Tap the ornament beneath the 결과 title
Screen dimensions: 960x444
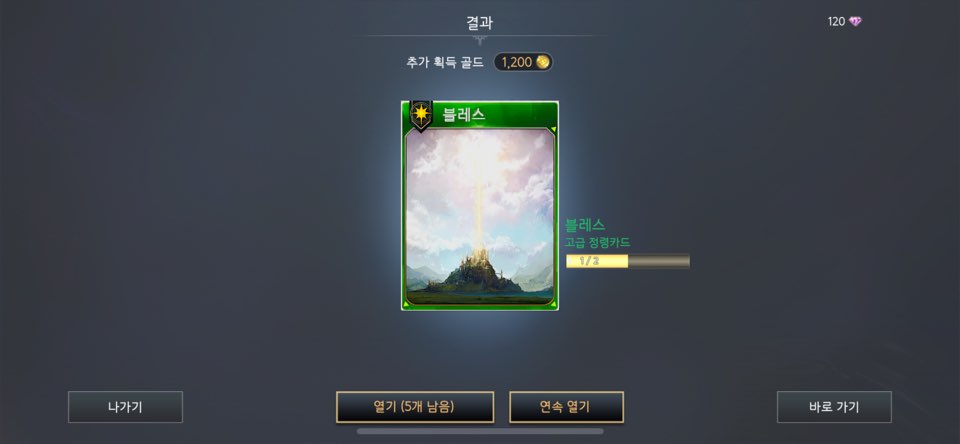coord(481,40)
